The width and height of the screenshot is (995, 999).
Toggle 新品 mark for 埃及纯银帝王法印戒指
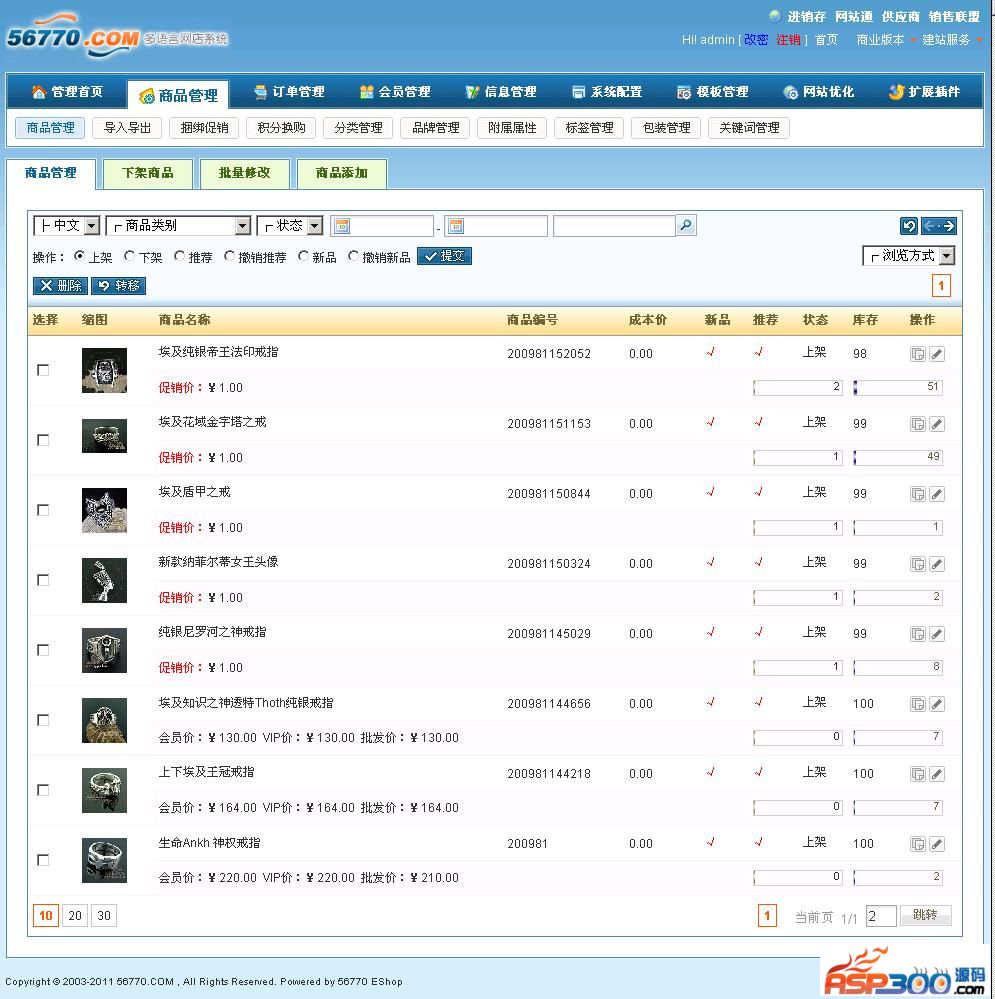[710, 352]
